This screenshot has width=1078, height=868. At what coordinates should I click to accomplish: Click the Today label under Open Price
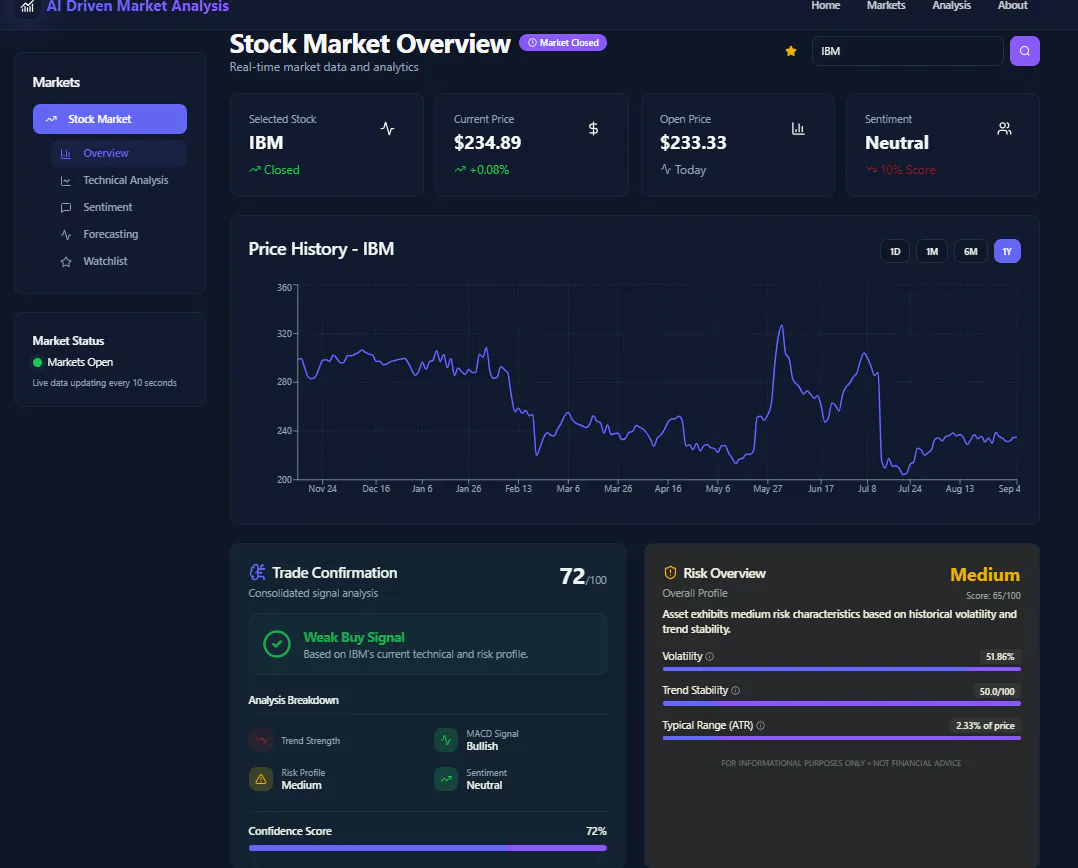pyautogui.click(x=690, y=170)
